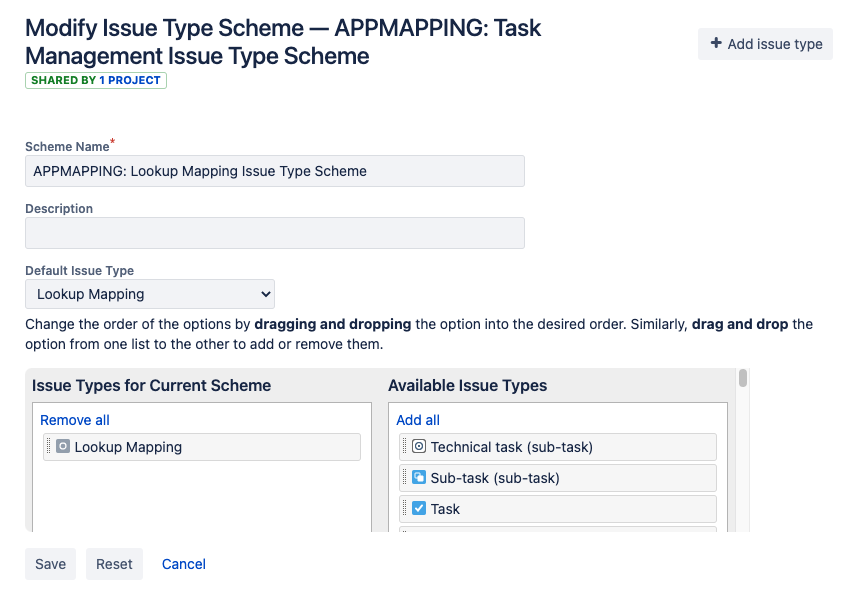Click the Technical task sub-task icon
Screen dimensions: 860x604
click(x=418, y=446)
